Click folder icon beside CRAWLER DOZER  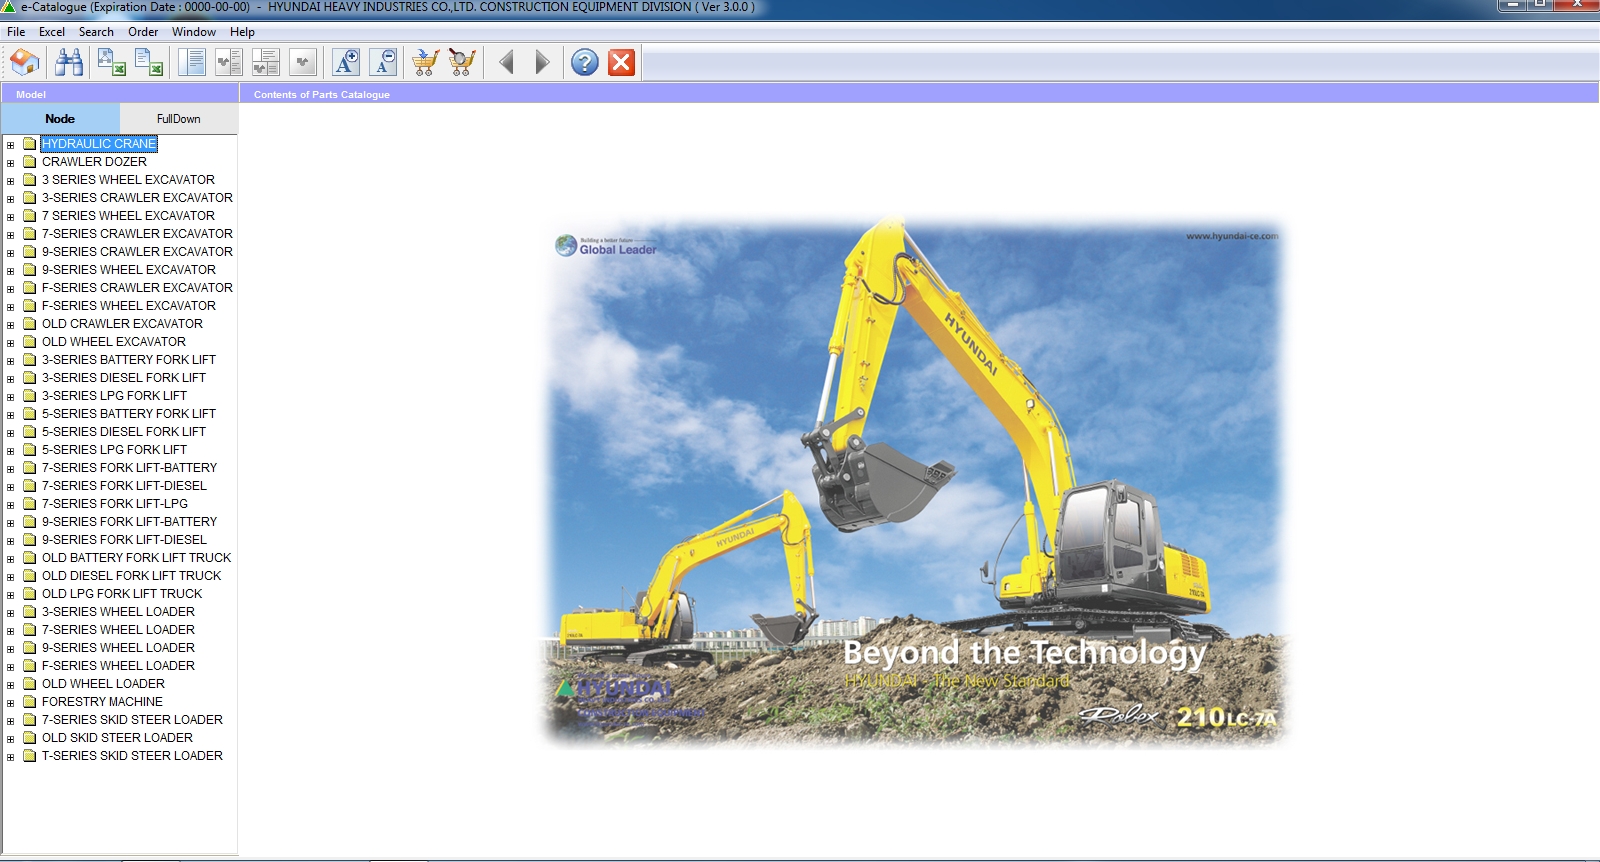[30, 161]
